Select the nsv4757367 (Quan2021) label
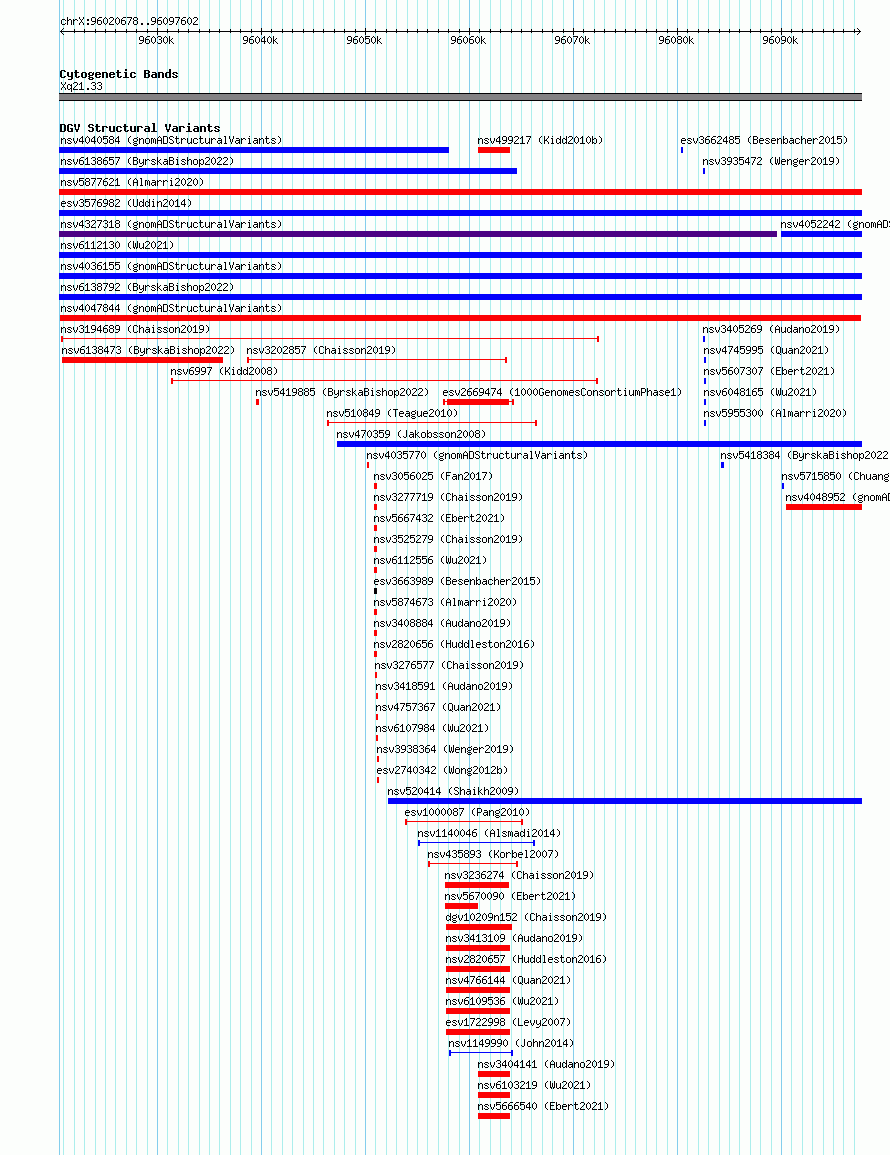The height and width of the screenshot is (1155, 890). click(x=438, y=707)
